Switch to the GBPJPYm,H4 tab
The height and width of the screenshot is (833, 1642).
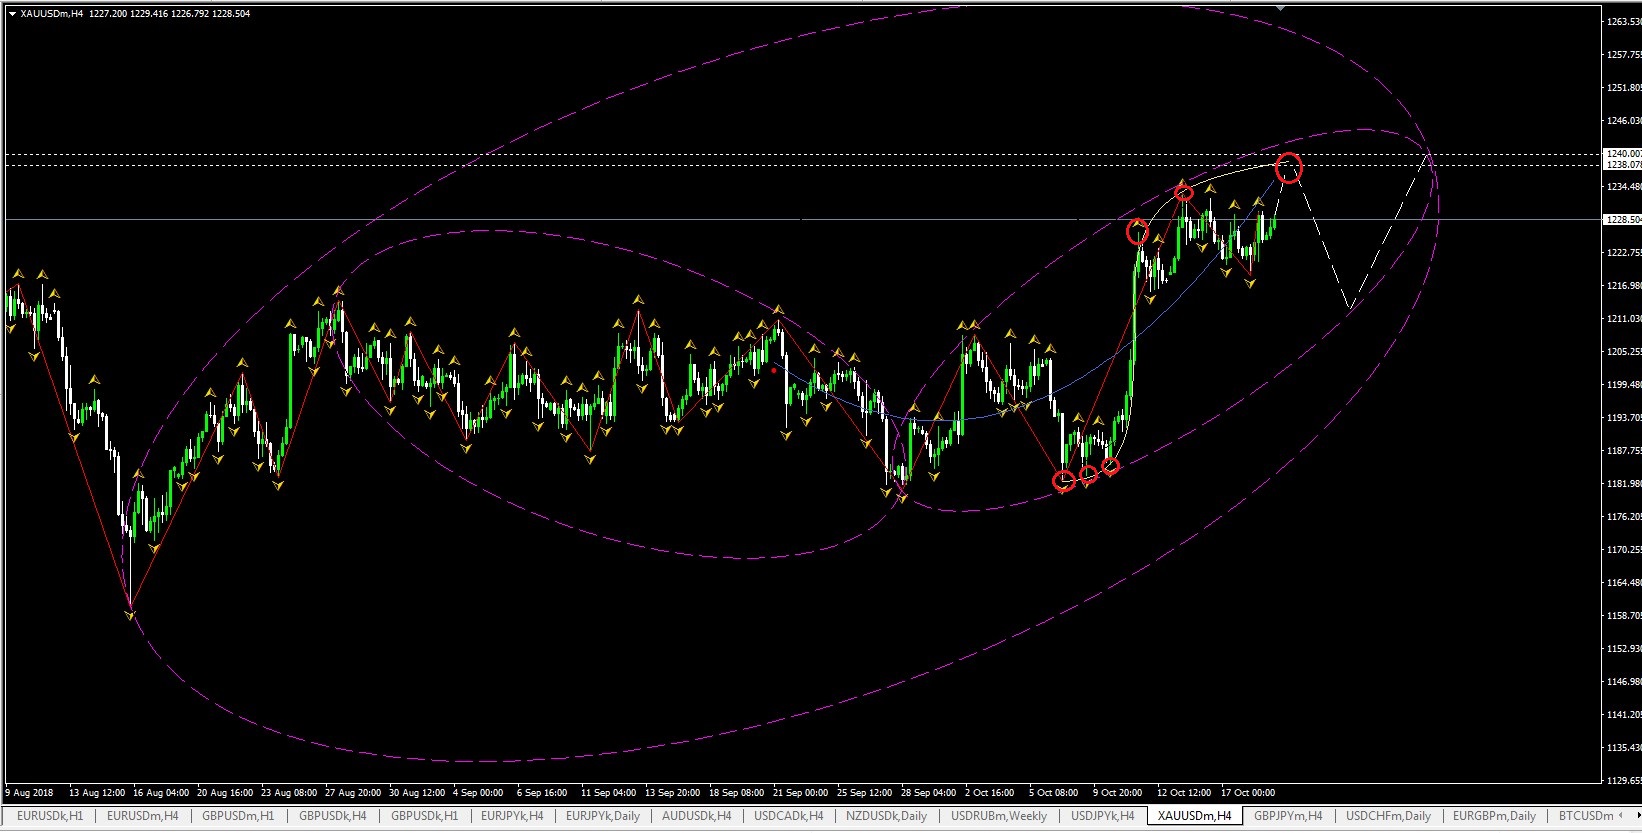(1288, 816)
